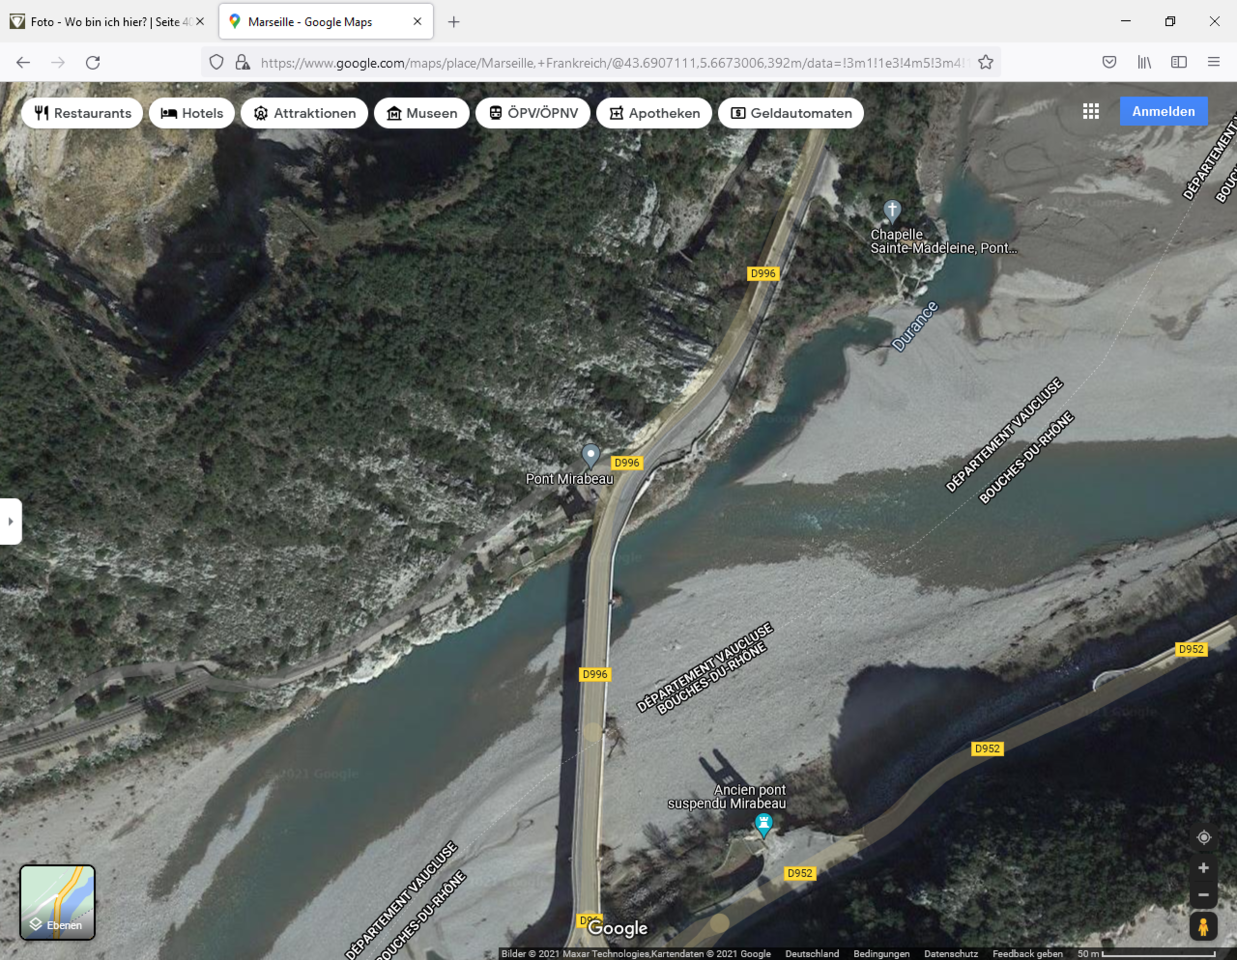1237x960 pixels.
Task: Search for Geldautomaten nearby
Action: coord(791,113)
